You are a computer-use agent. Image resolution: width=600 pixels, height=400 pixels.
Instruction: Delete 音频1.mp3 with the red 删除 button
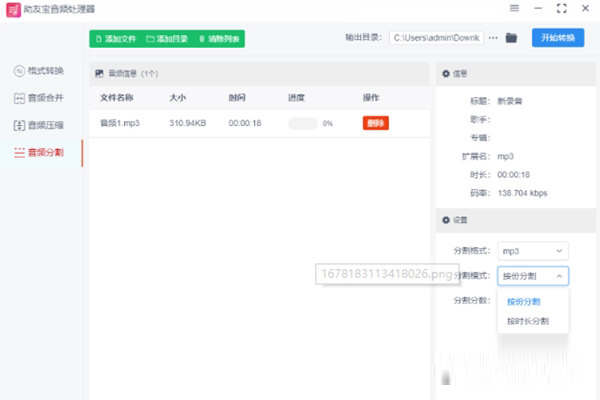click(376, 123)
